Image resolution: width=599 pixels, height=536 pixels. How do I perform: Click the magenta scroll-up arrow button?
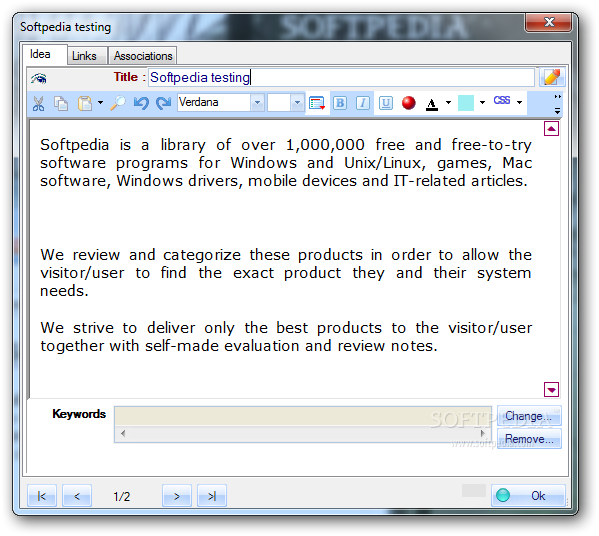pos(551,129)
